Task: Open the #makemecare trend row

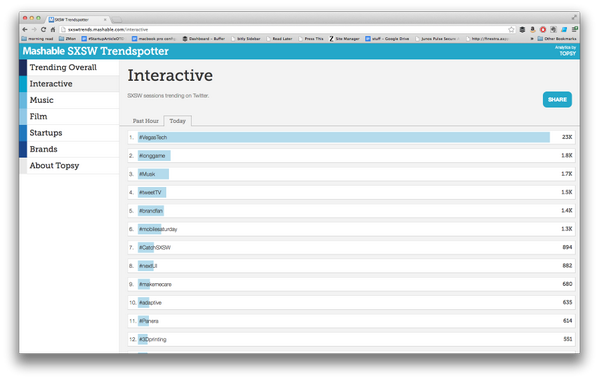Action: pos(351,284)
